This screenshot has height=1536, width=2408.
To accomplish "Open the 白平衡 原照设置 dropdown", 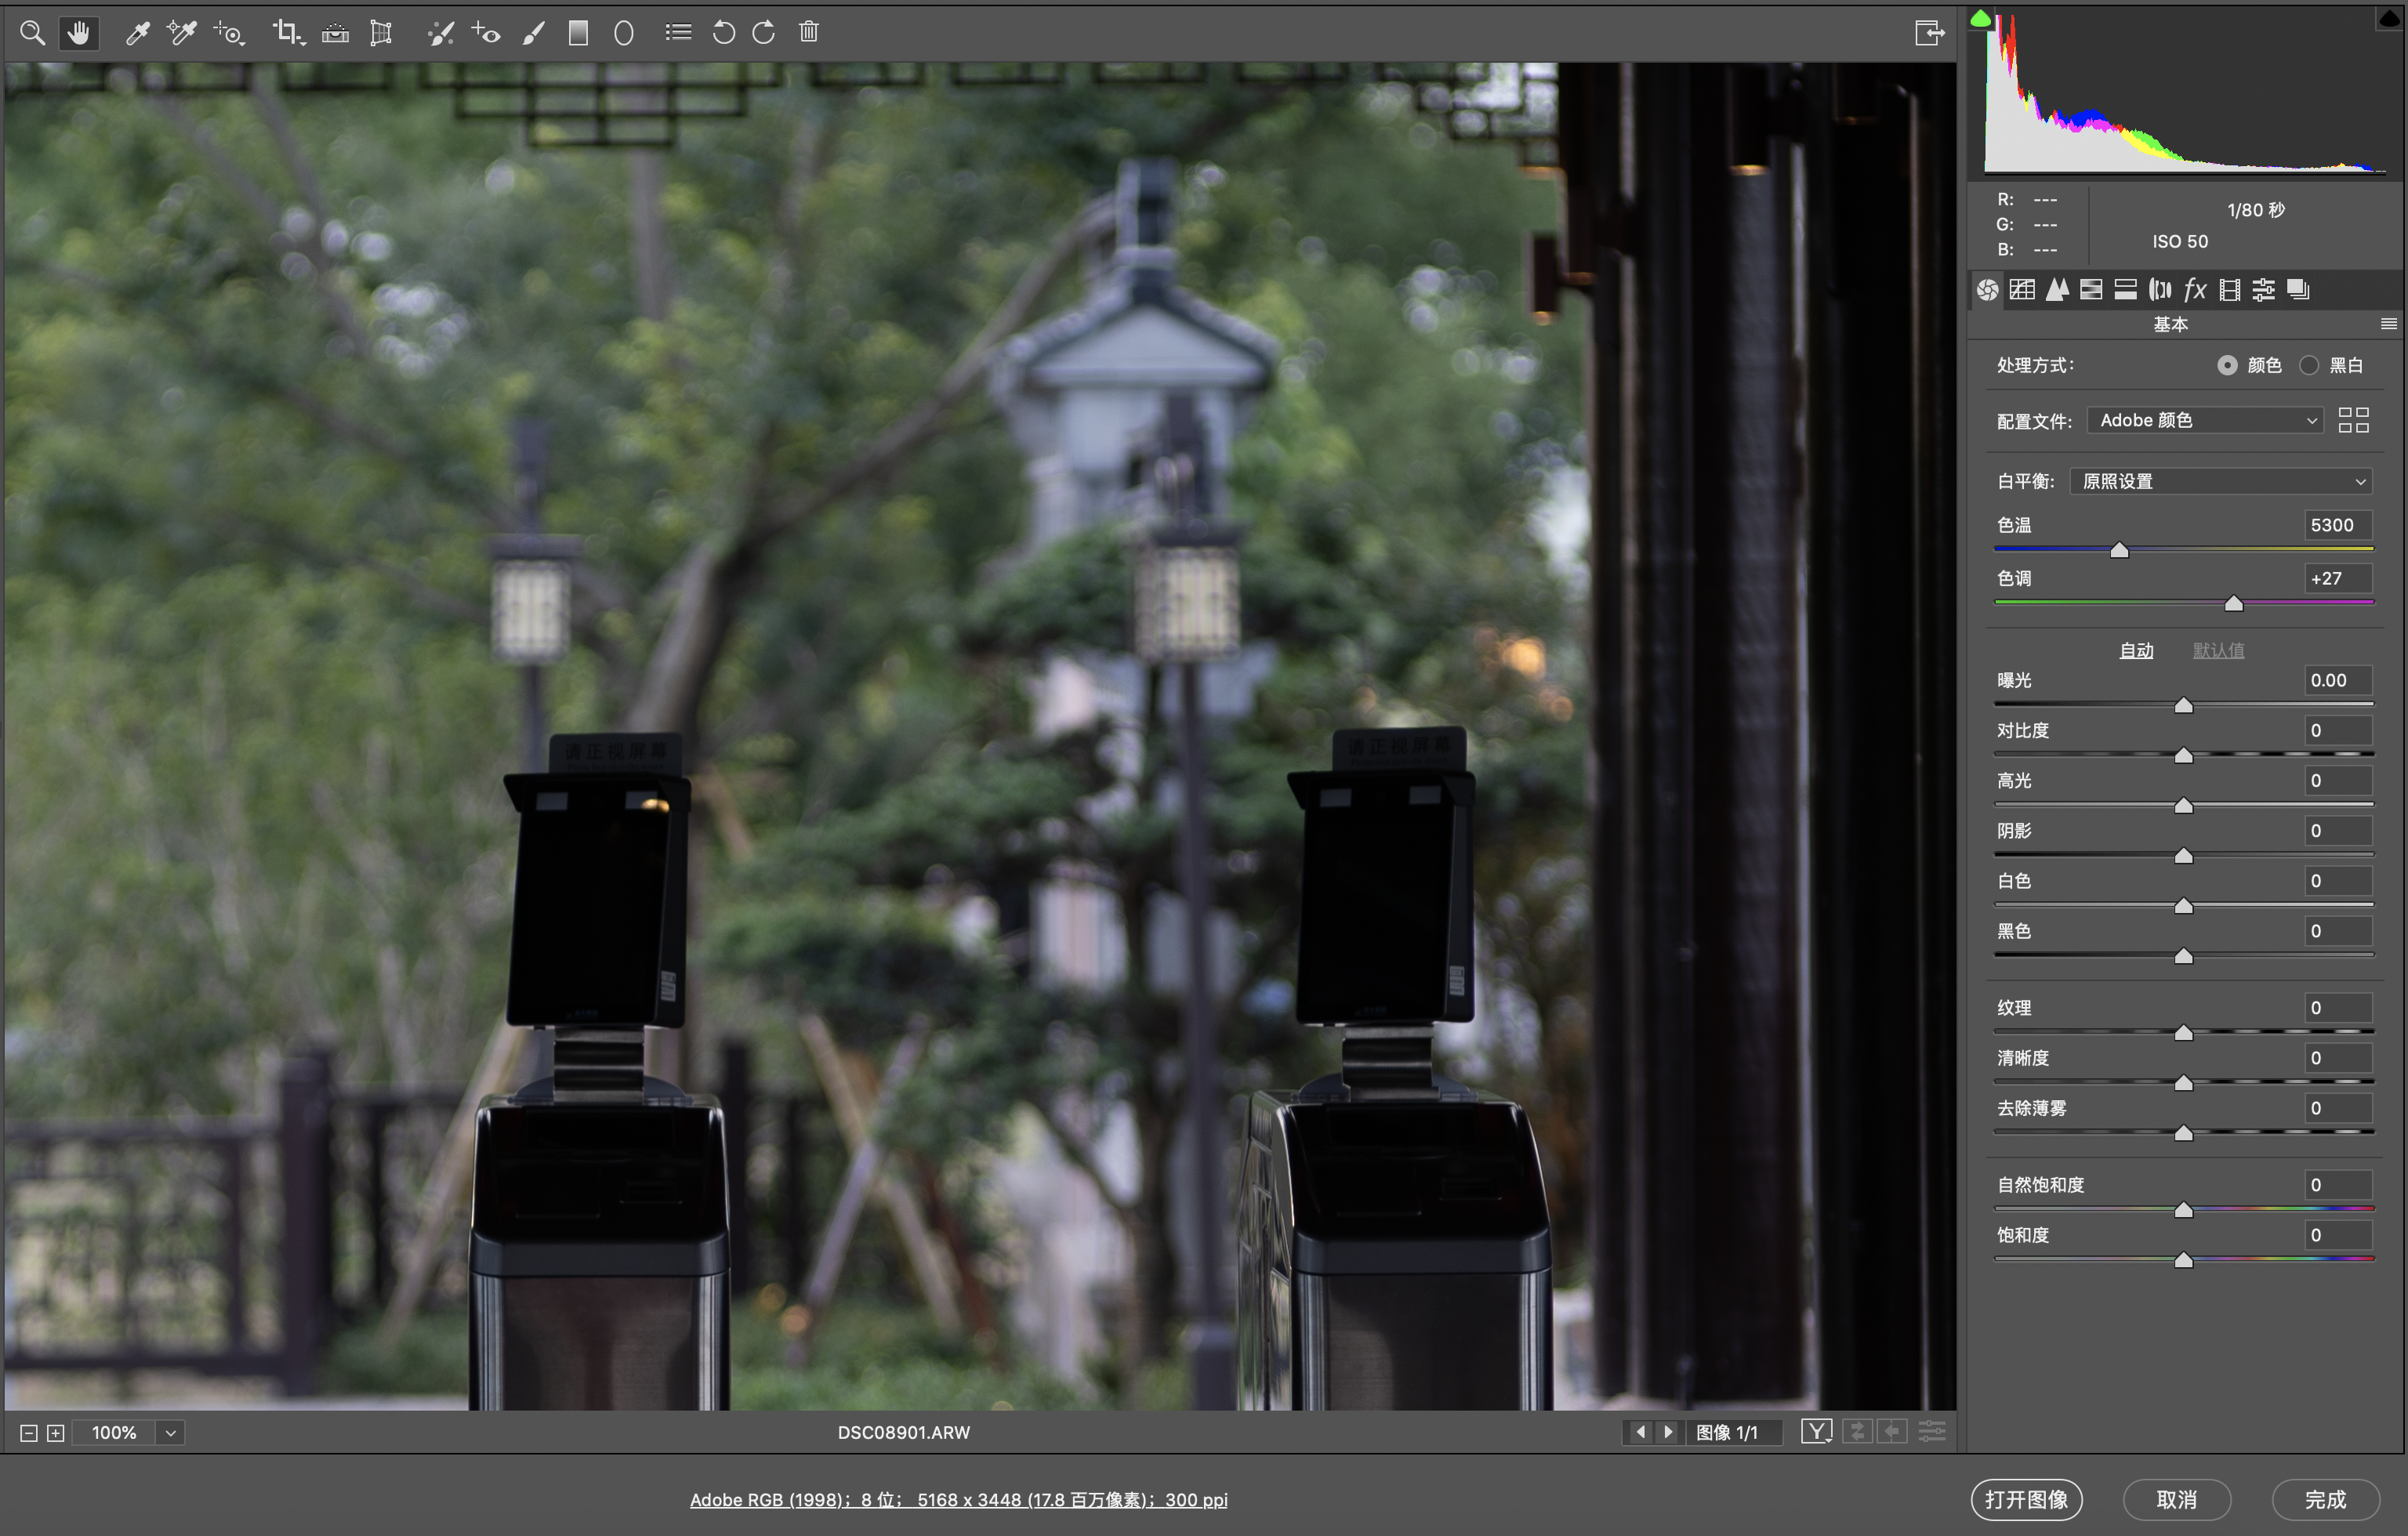I will [2221, 481].
